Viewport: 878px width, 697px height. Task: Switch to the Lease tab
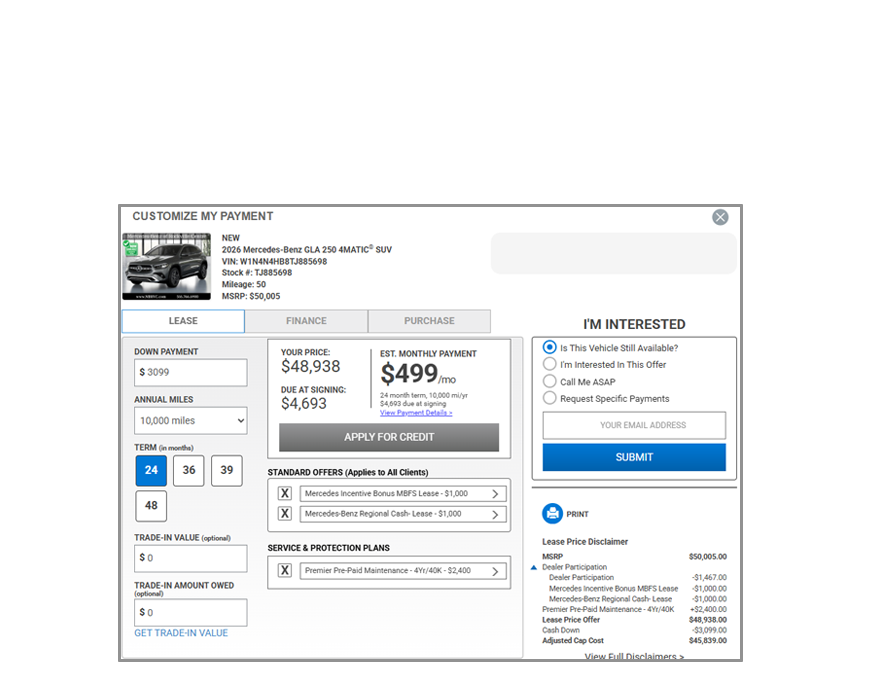(x=183, y=321)
